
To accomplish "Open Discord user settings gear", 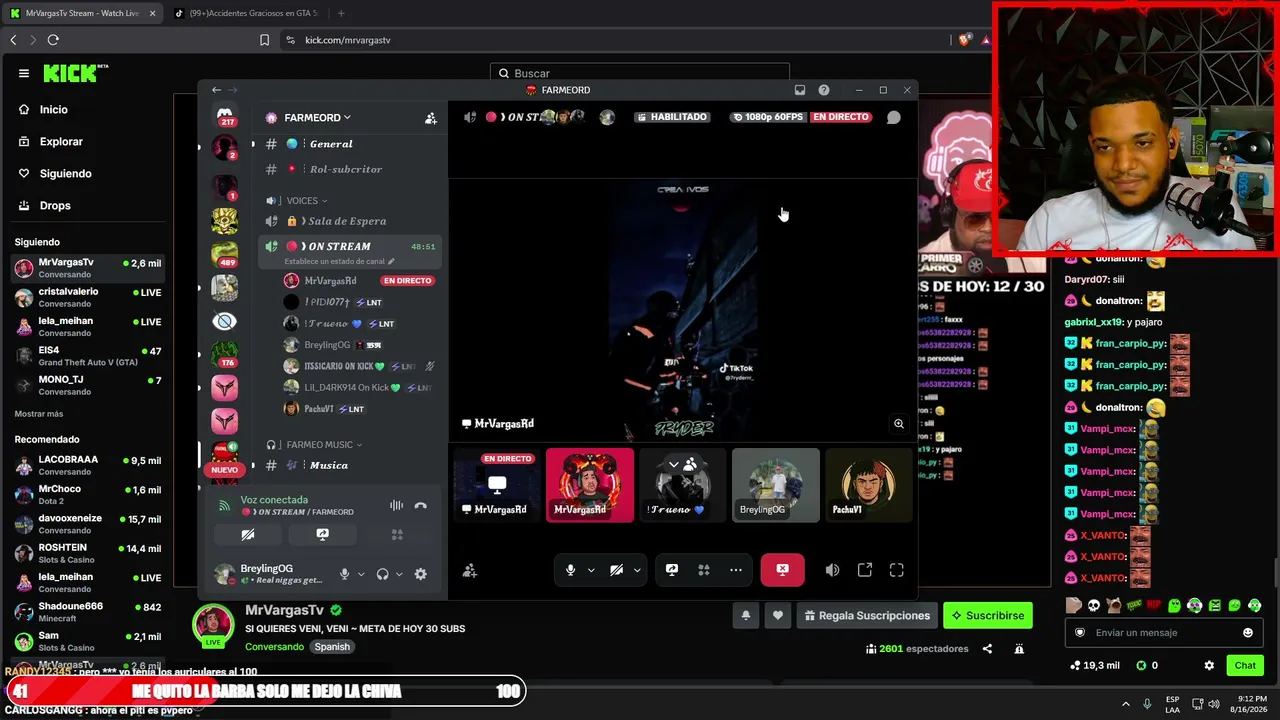I will [x=421, y=574].
